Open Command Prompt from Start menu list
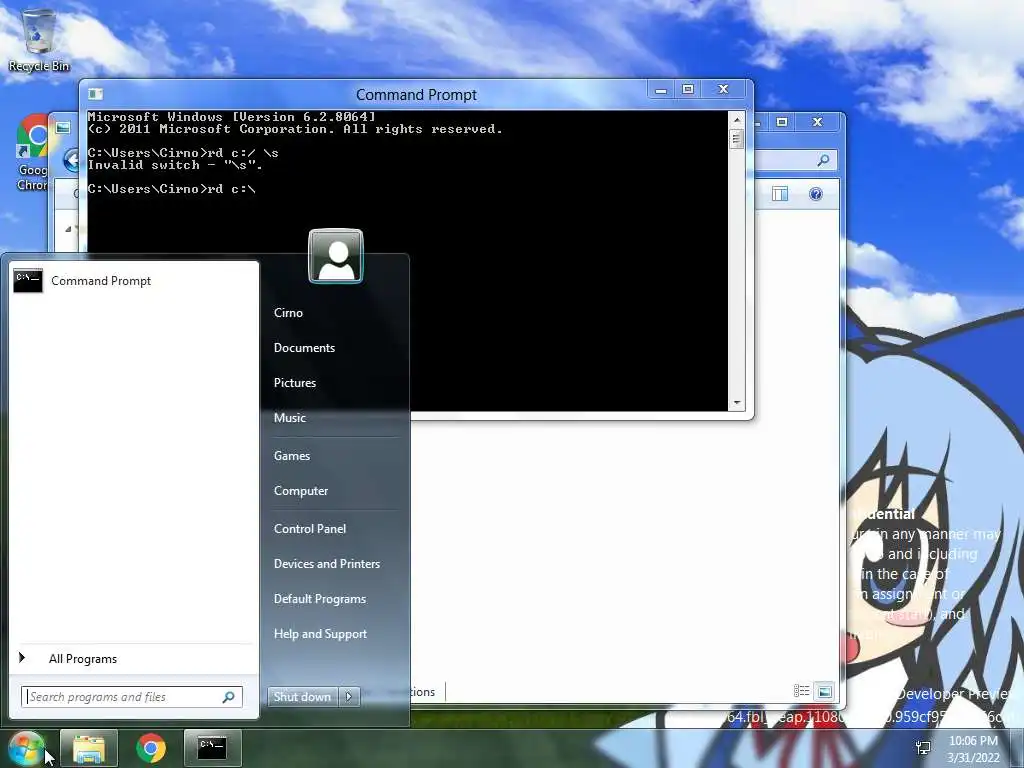 (x=134, y=281)
